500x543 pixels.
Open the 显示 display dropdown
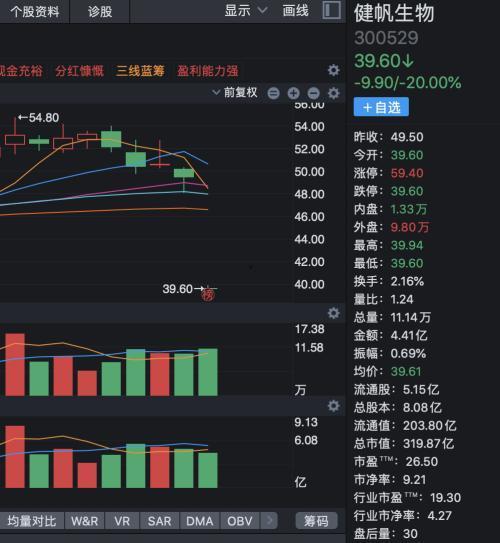246,11
